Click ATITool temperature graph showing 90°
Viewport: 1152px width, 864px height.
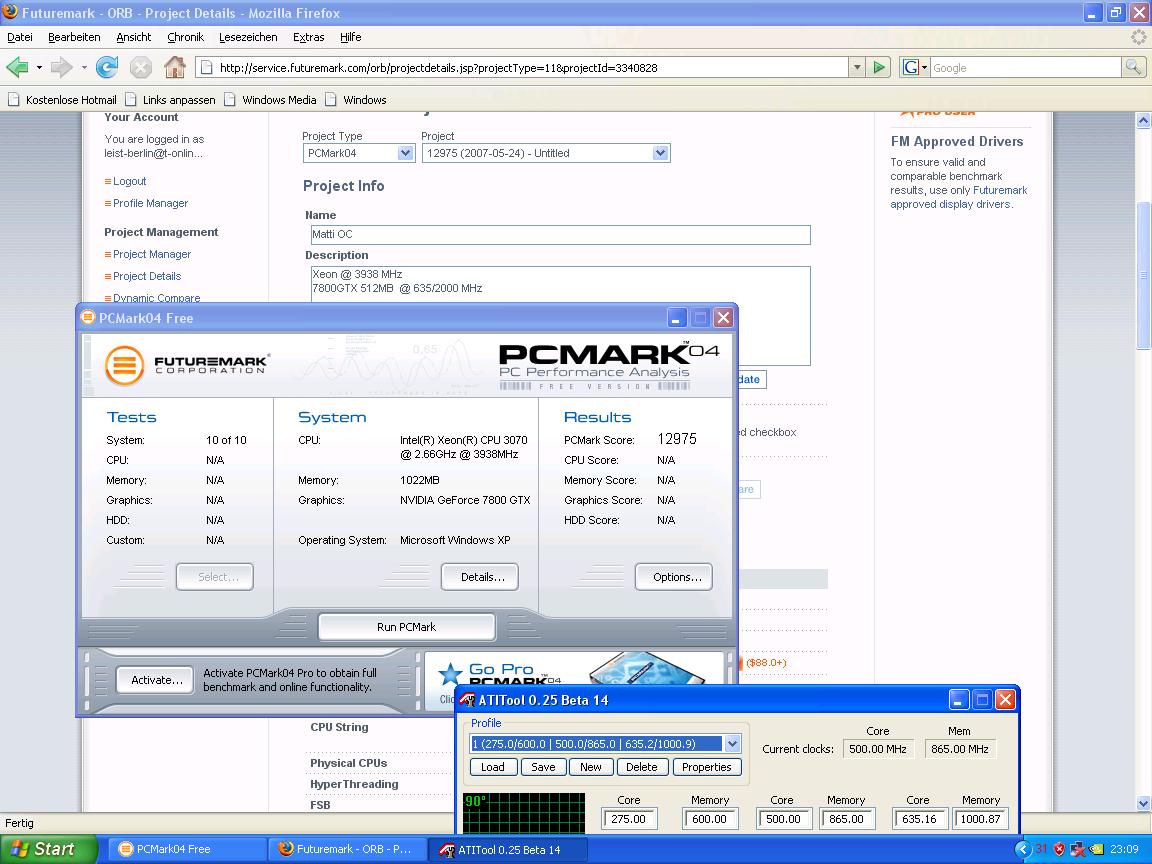point(524,813)
